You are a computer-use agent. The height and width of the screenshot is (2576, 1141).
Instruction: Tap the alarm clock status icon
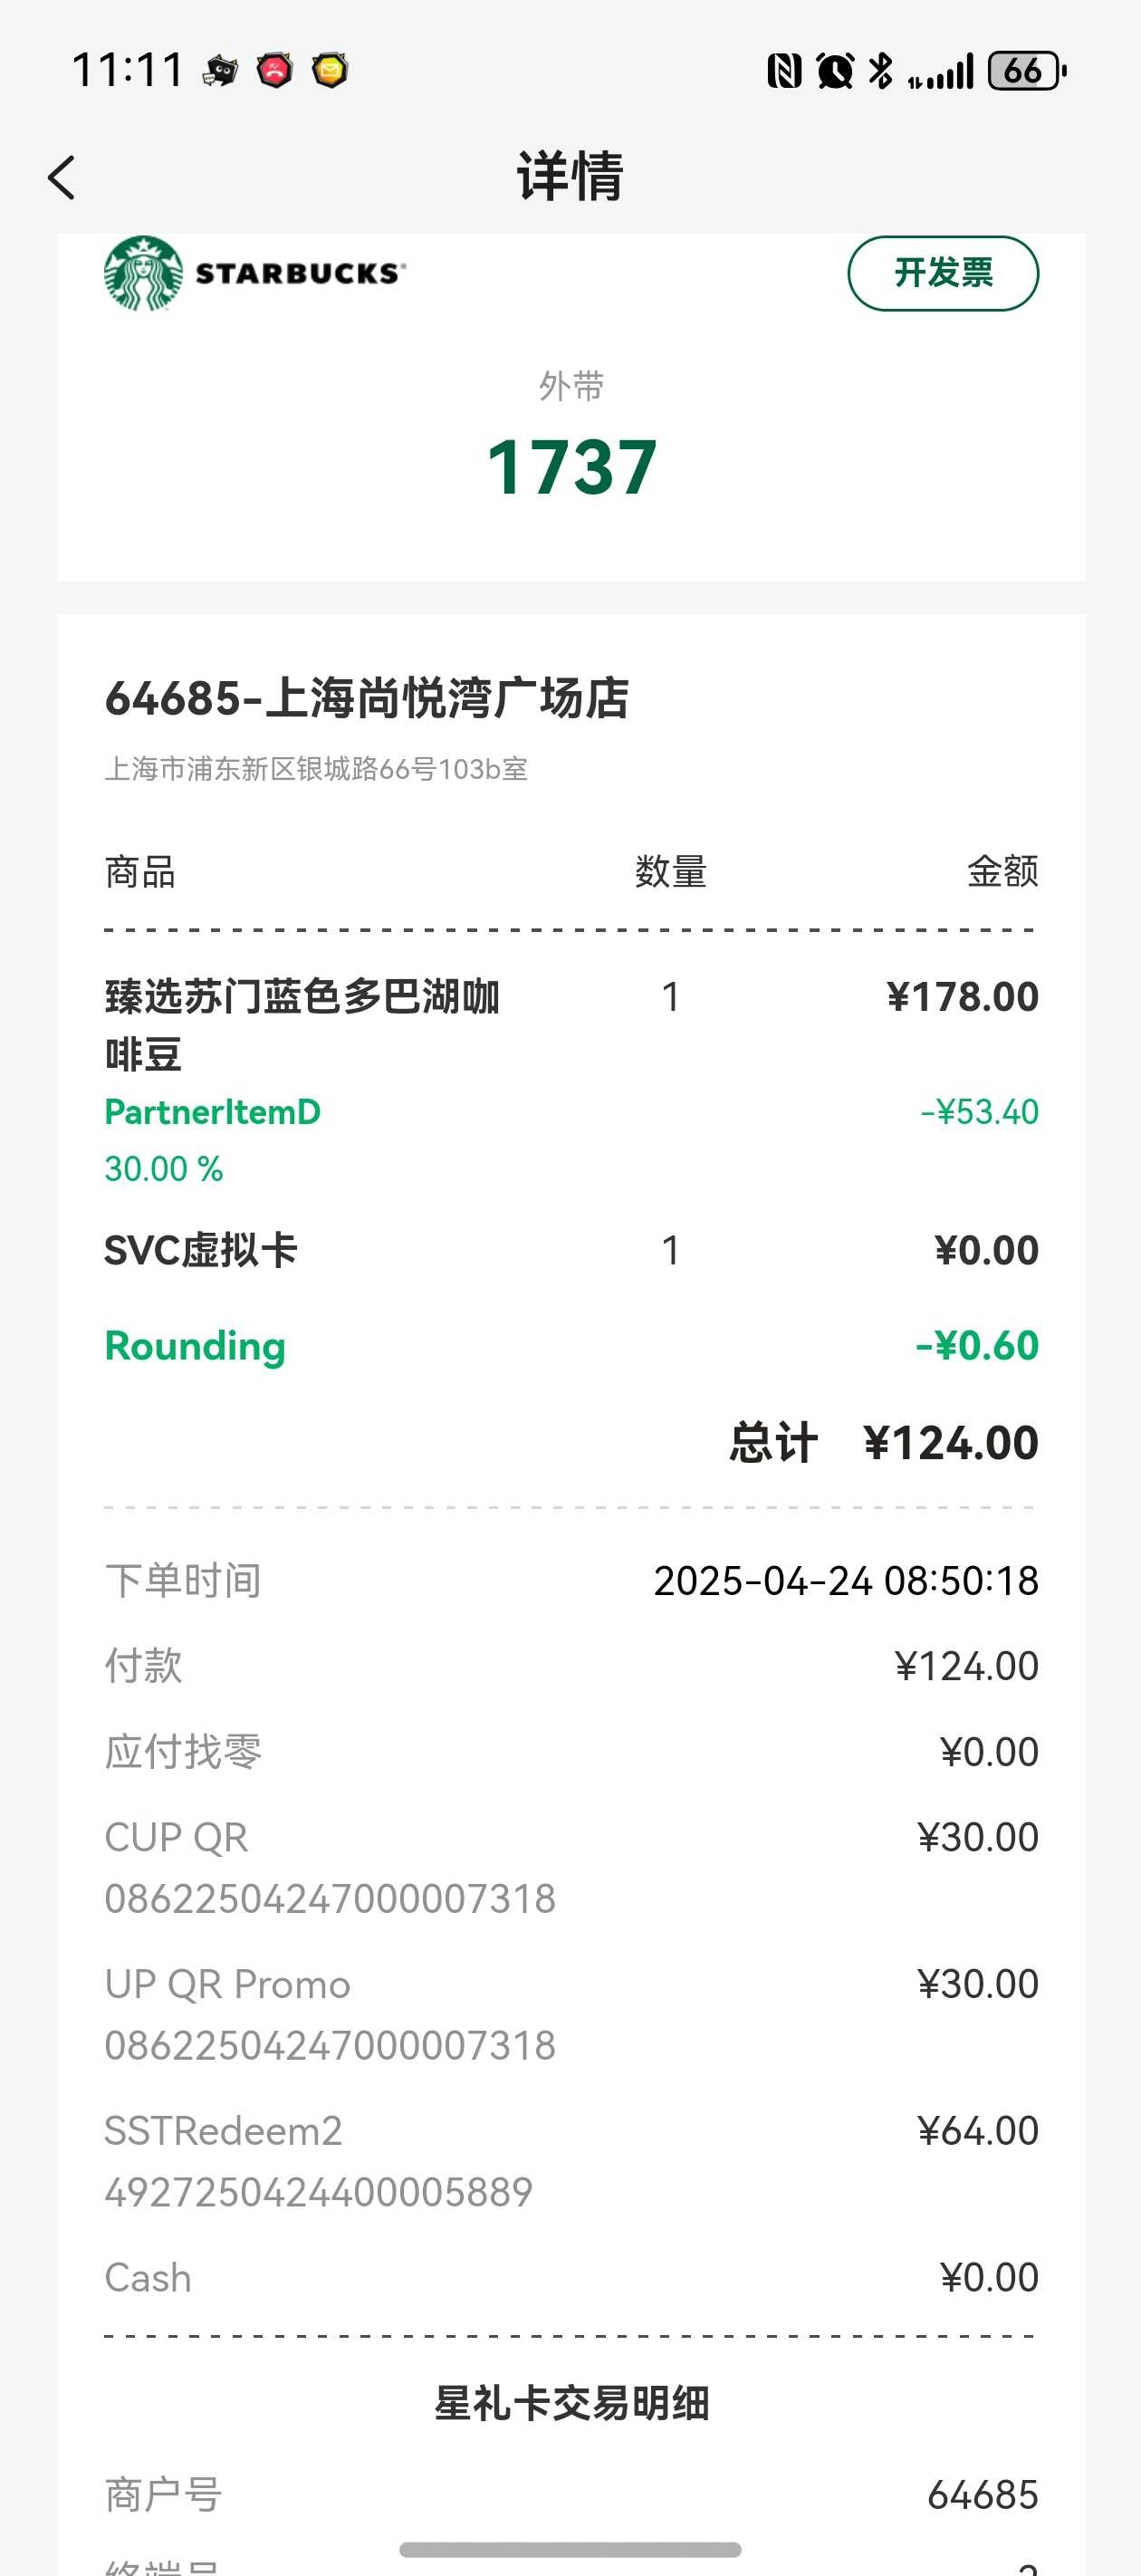click(835, 71)
